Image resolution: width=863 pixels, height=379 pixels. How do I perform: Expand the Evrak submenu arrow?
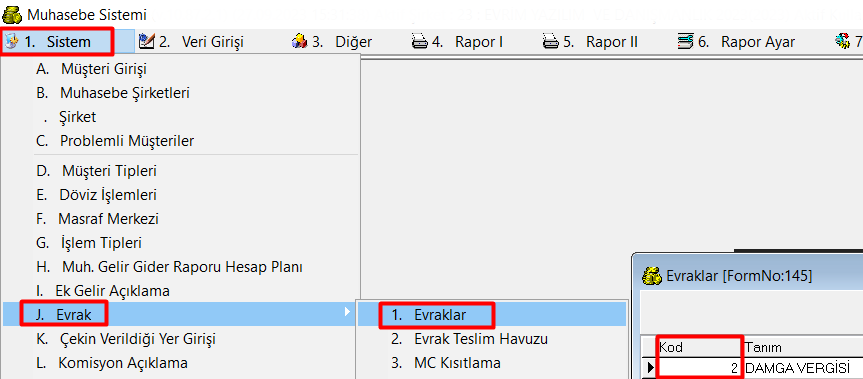coord(347,313)
